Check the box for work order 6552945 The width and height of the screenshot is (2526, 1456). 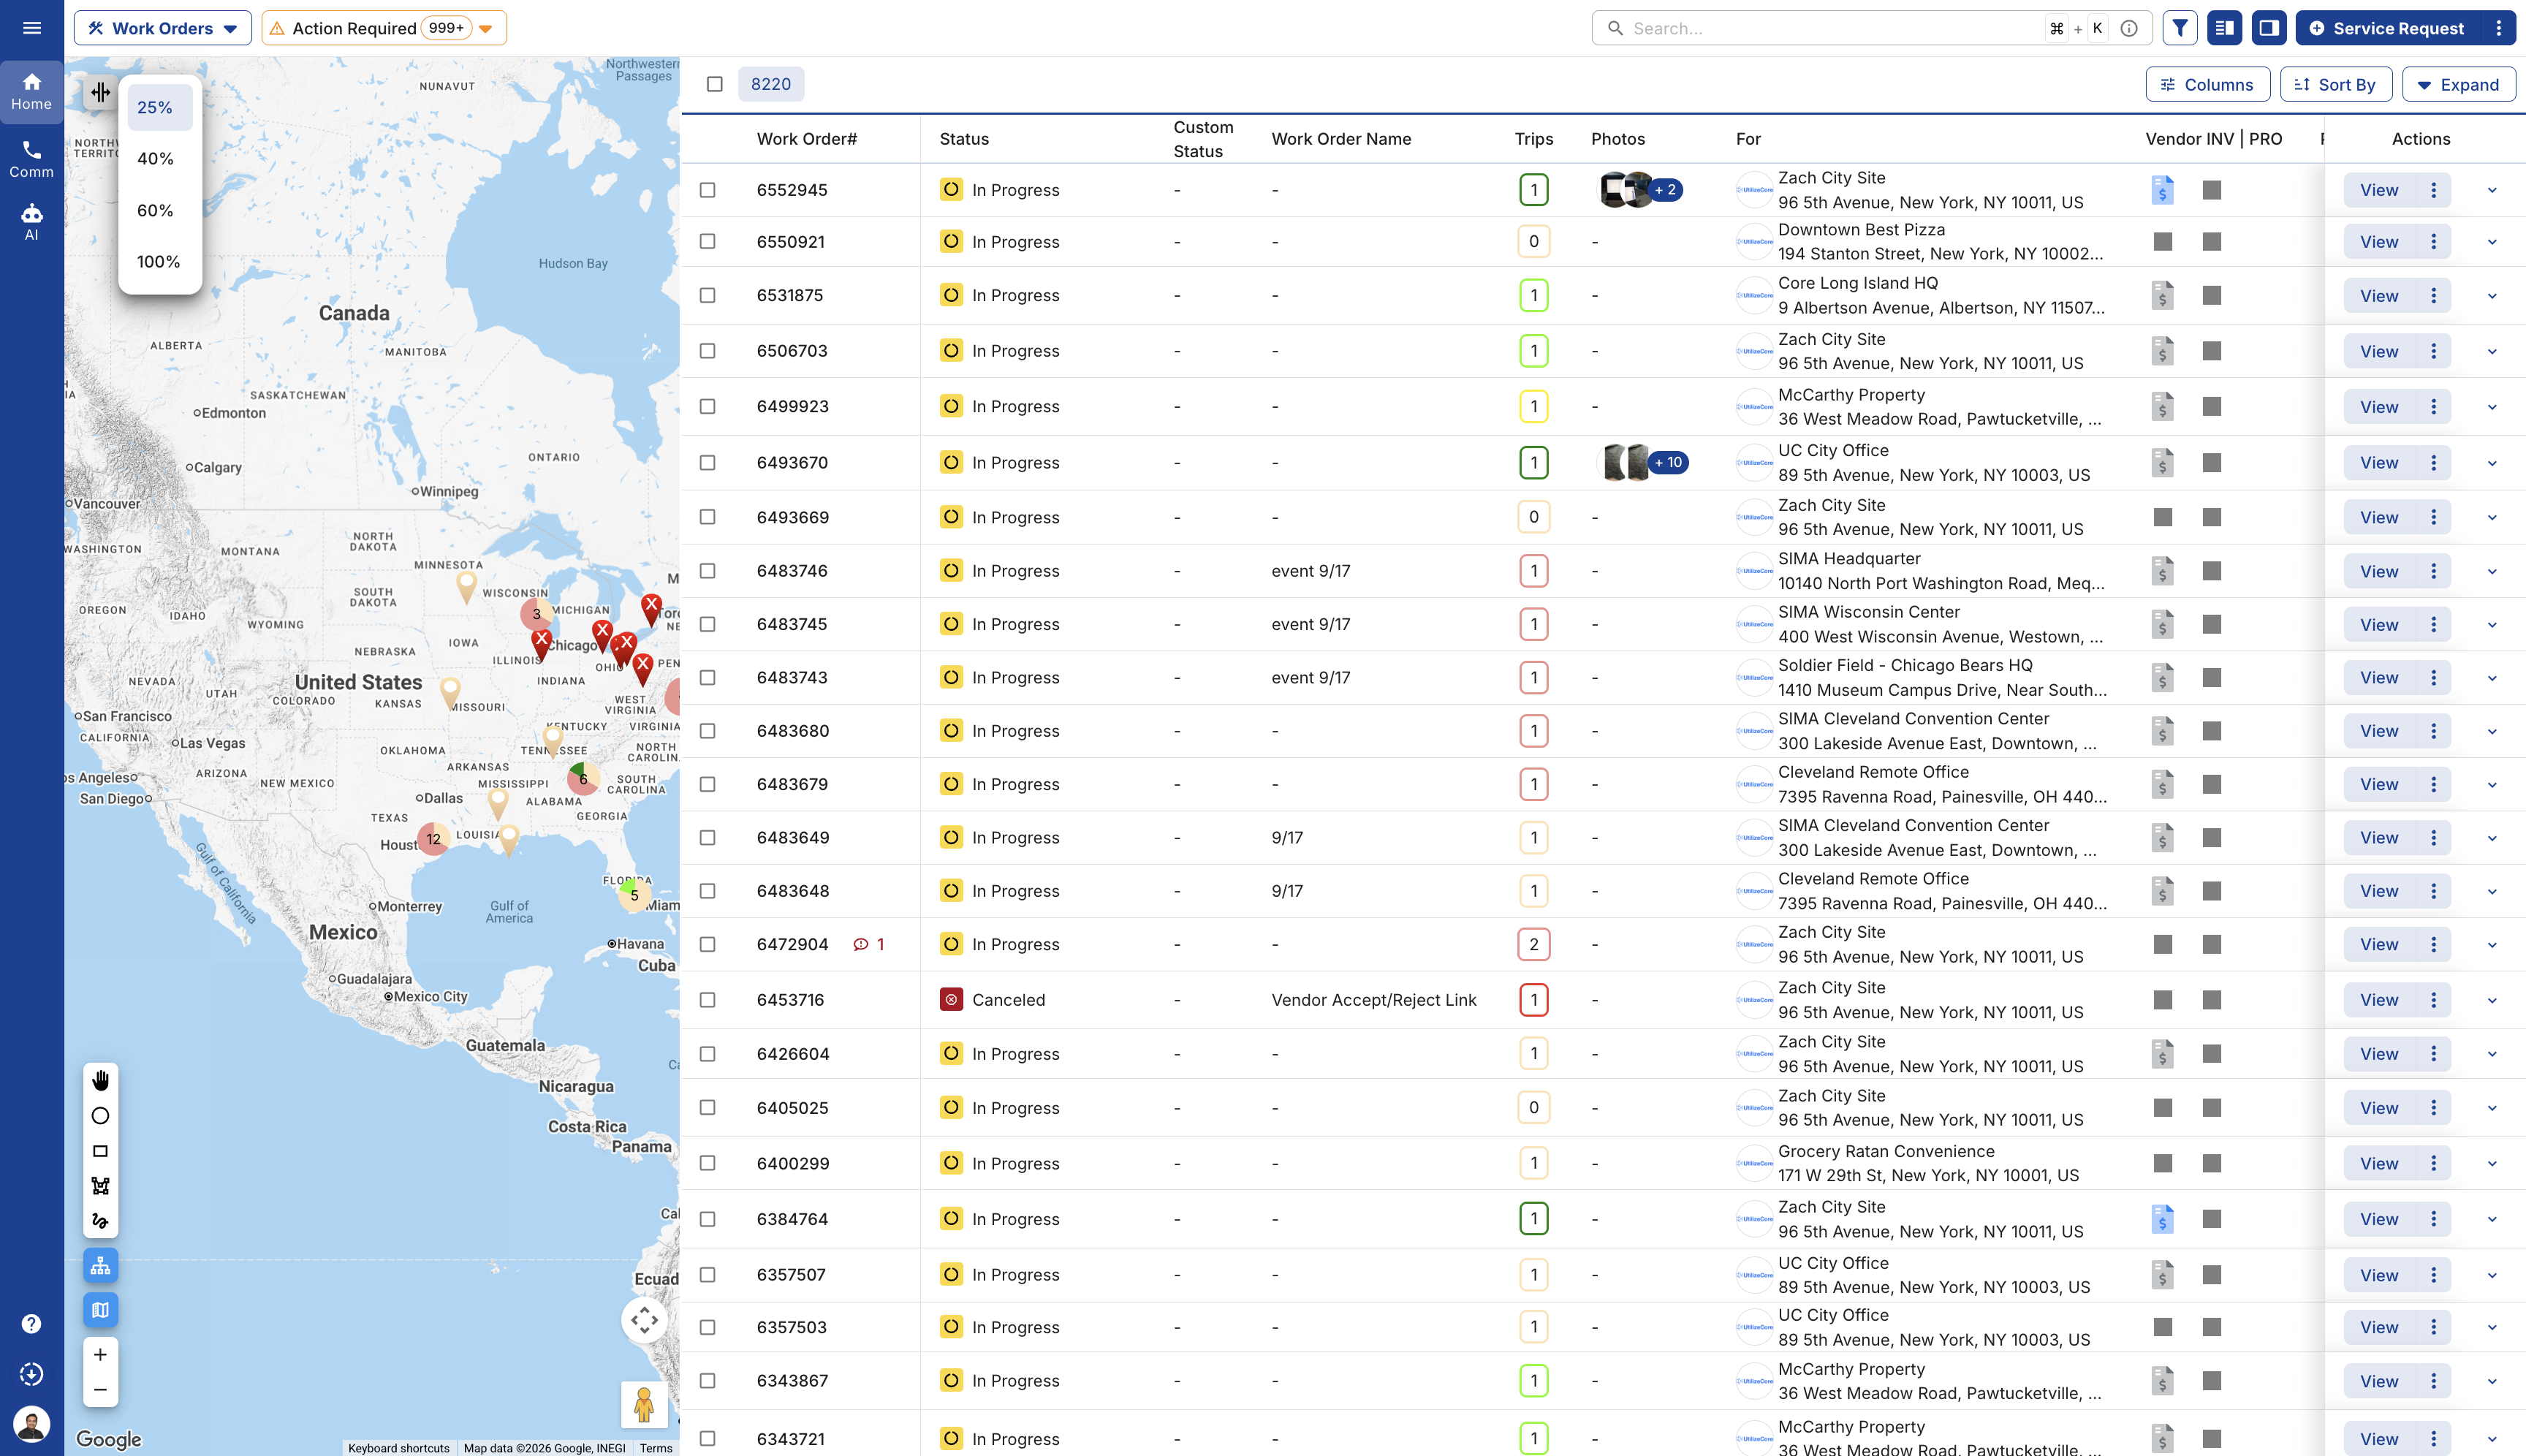[707, 190]
